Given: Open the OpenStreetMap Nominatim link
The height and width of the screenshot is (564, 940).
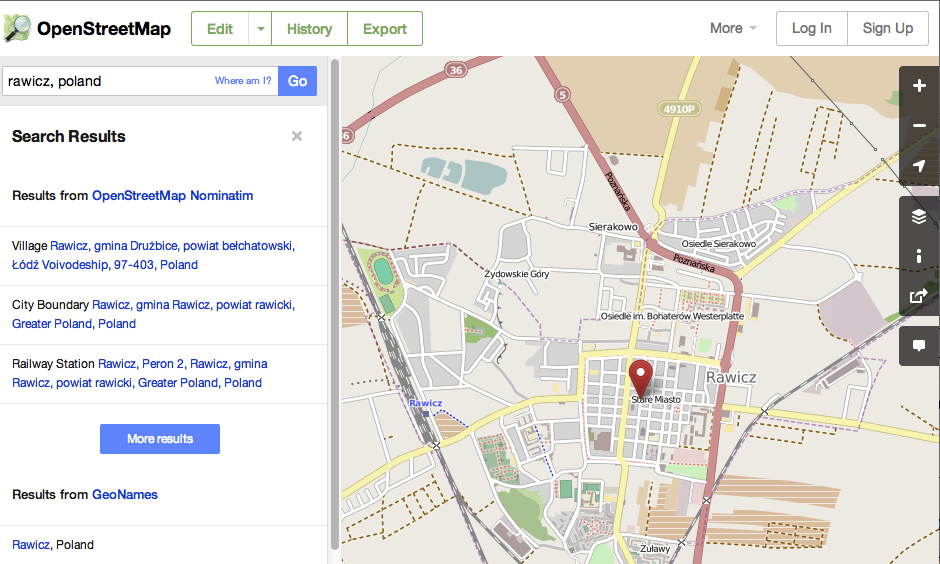Looking at the screenshot, I should (172, 195).
